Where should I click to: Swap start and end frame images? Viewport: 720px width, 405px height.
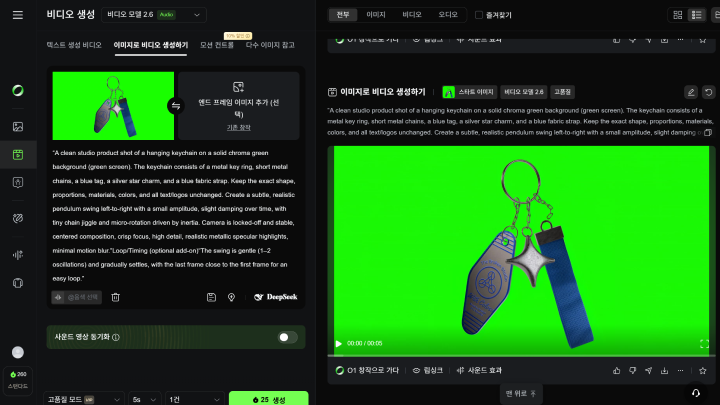(x=176, y=106)
